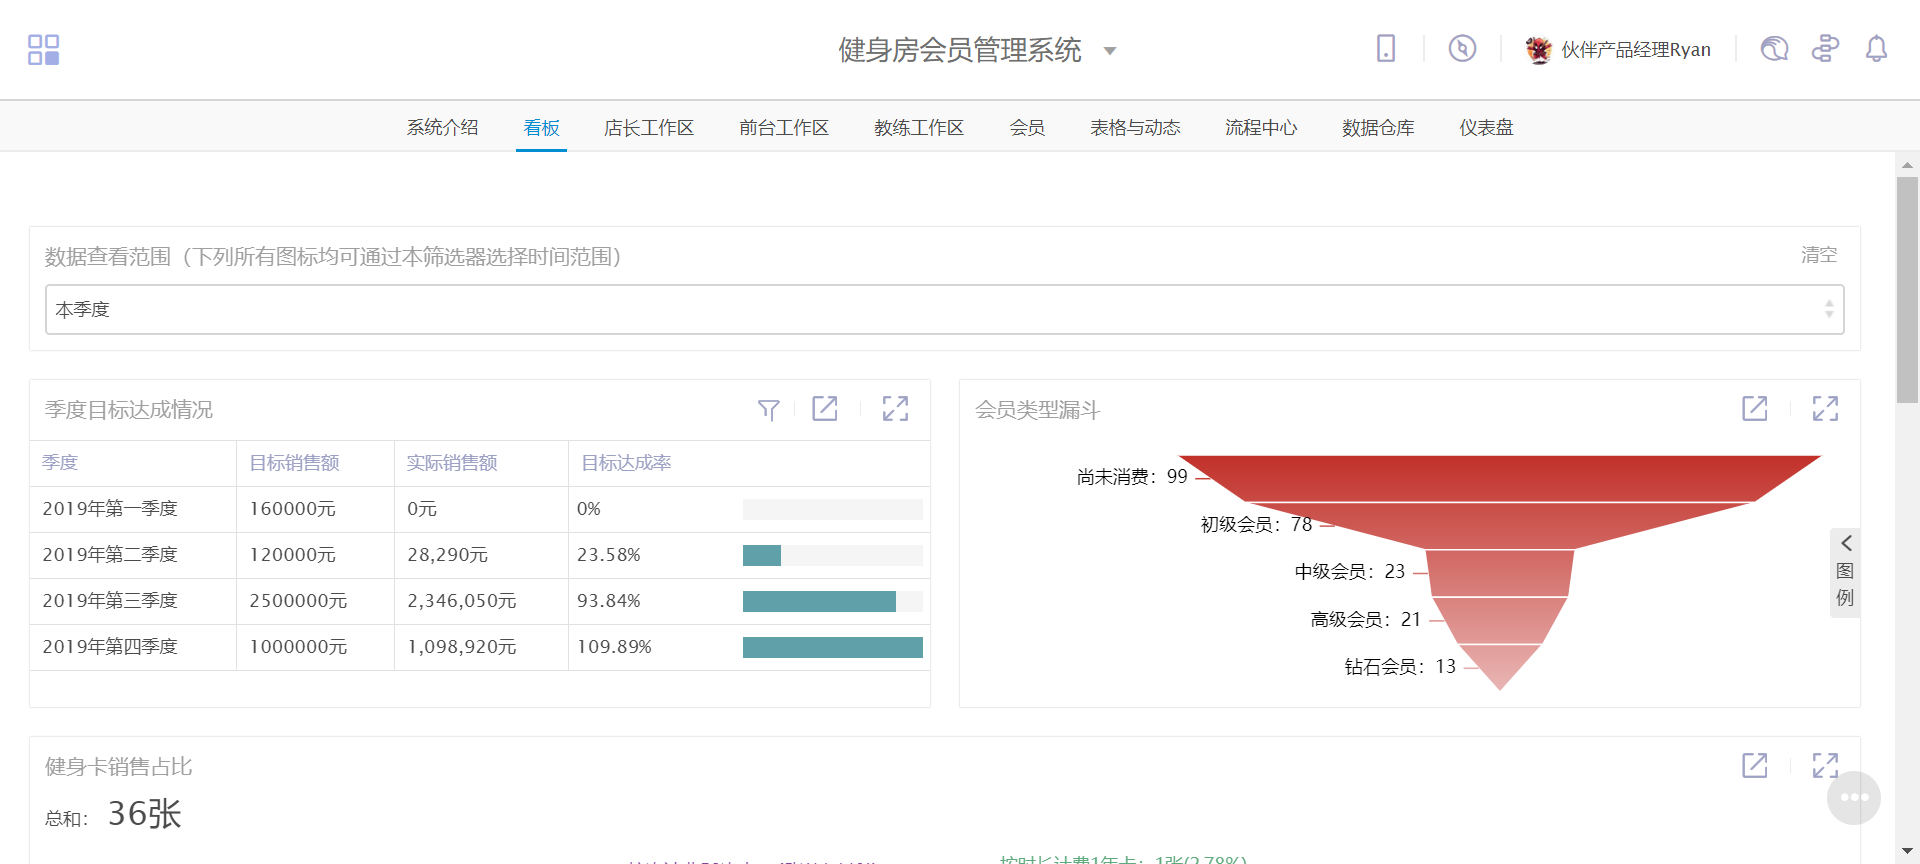Switch to the 店长工作区 tab
The image size is (1920, 864).
648,128
